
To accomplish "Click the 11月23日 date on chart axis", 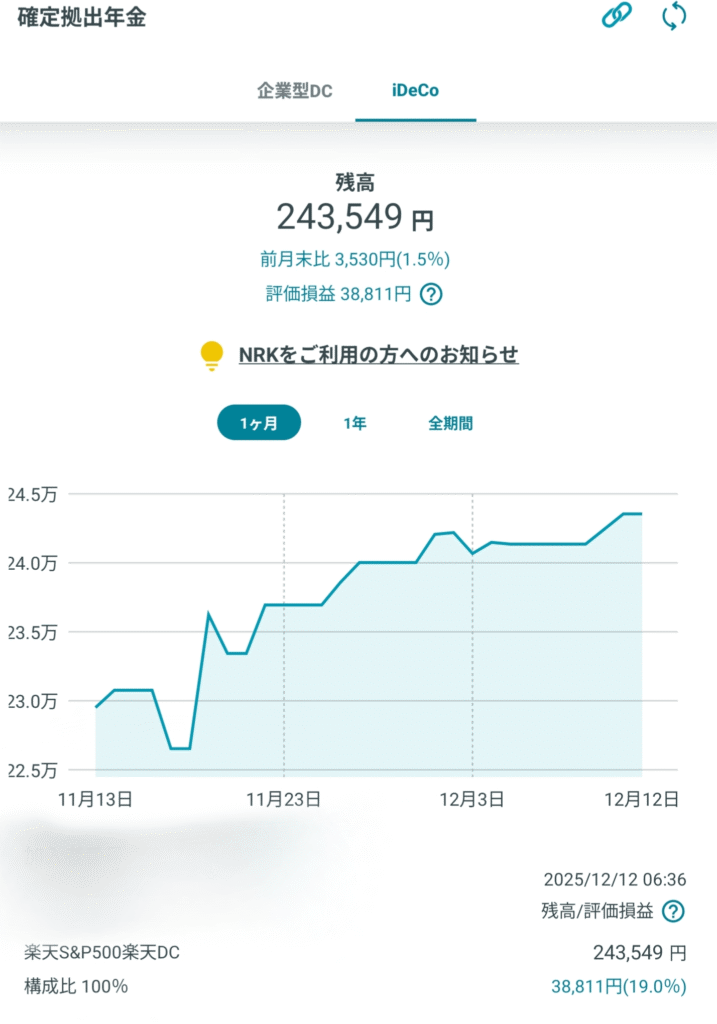I will pyautogui.click(x=283, y=799).
